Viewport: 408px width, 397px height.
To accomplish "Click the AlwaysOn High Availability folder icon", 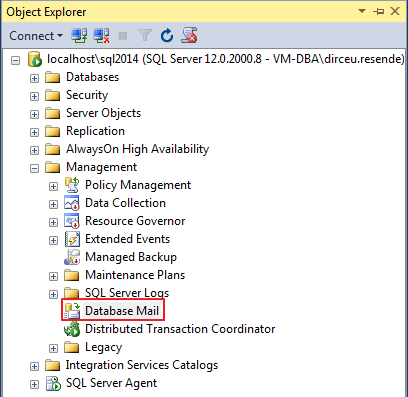I will [x=52, y=149].
